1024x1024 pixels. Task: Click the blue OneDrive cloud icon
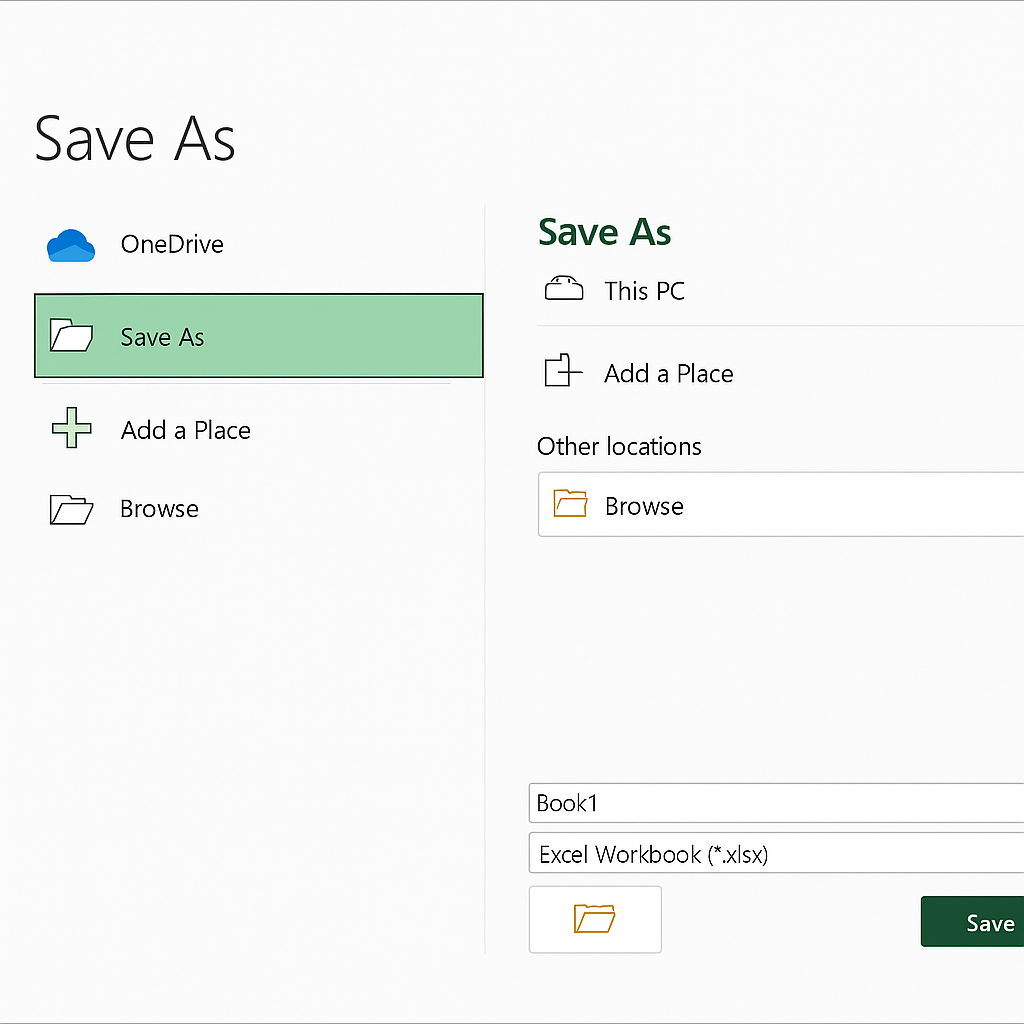pos(70,245)
